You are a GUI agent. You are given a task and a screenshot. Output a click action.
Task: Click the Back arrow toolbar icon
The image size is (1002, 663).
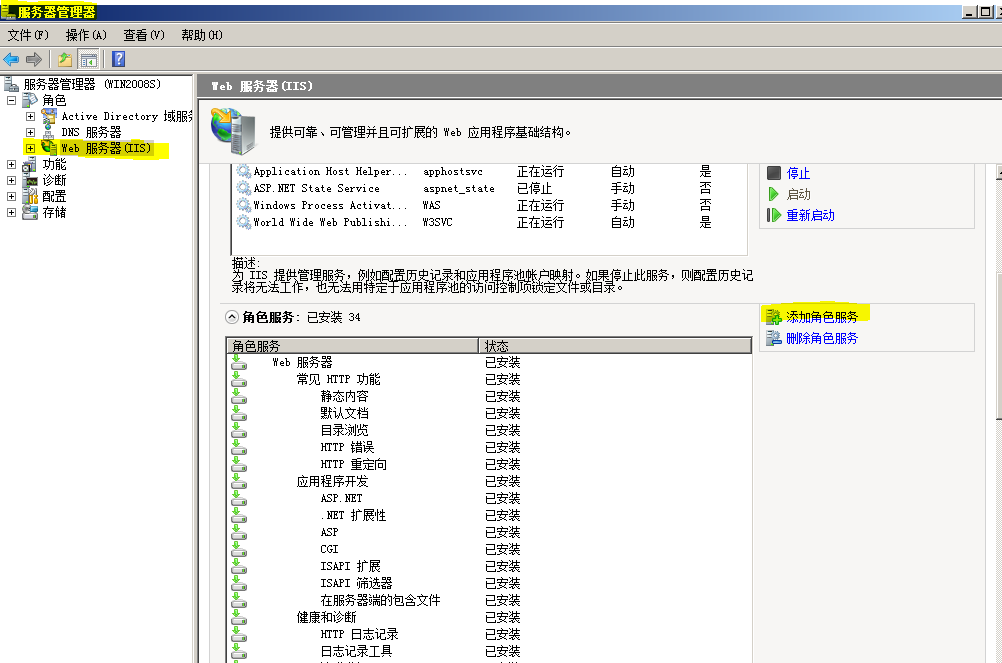coord(11,59)
